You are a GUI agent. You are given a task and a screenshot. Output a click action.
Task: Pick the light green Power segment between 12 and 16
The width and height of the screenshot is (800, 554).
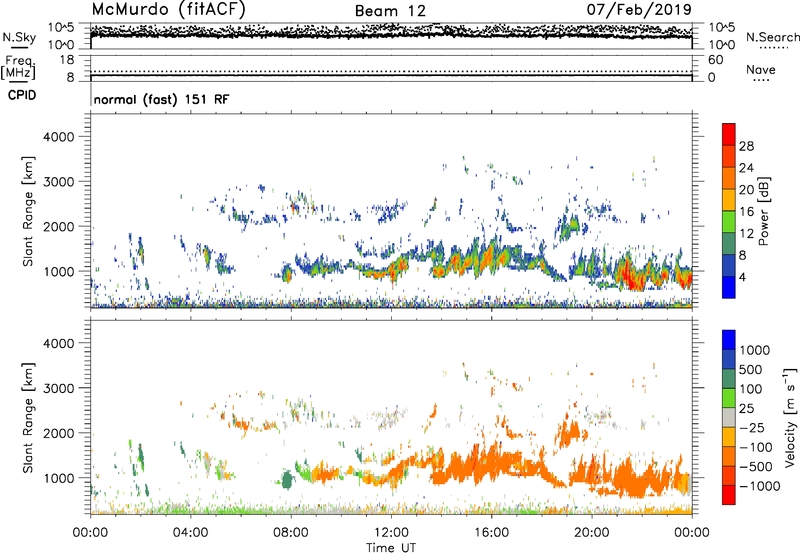point(729,222)
